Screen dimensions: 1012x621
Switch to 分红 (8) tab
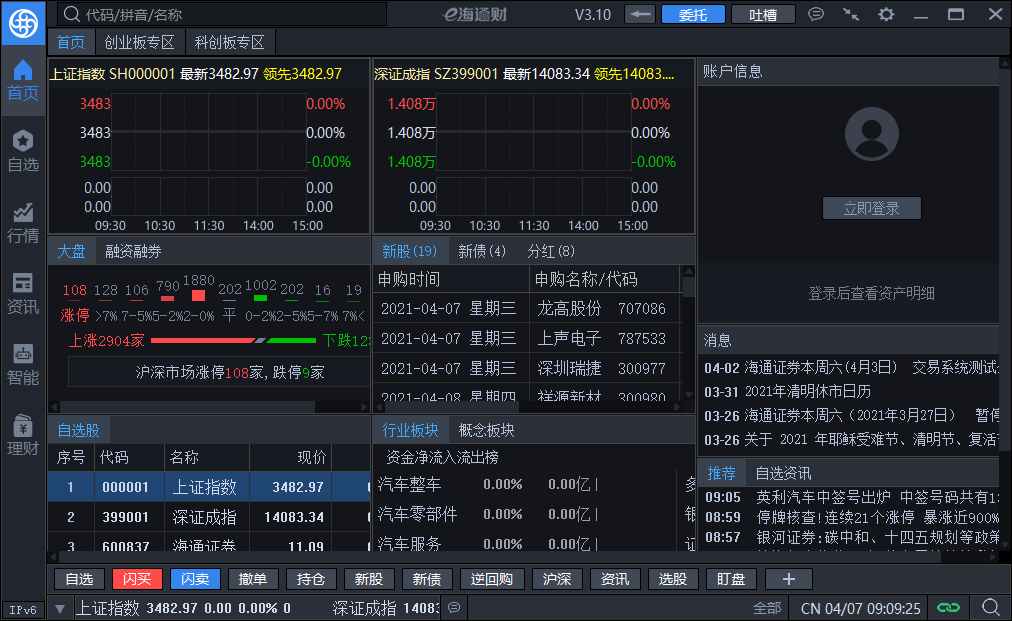click(551, 251)
